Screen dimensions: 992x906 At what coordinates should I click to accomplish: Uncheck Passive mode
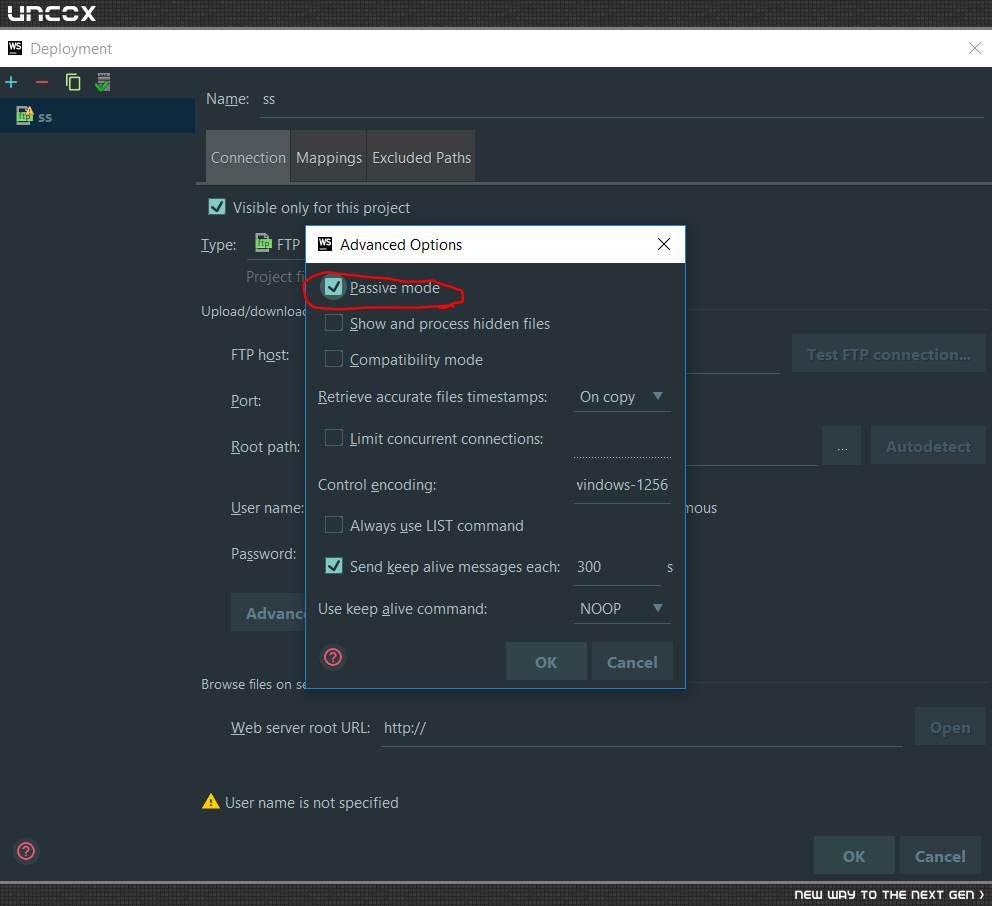(x=333, y=287)
